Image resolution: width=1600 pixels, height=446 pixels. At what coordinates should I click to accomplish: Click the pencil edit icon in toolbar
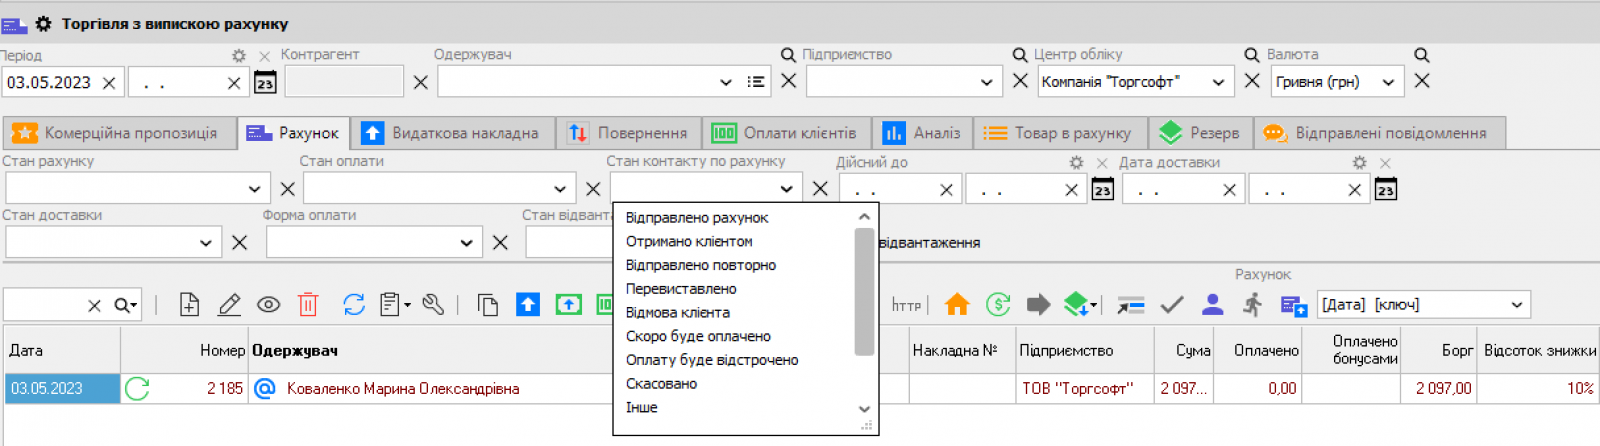229,305
